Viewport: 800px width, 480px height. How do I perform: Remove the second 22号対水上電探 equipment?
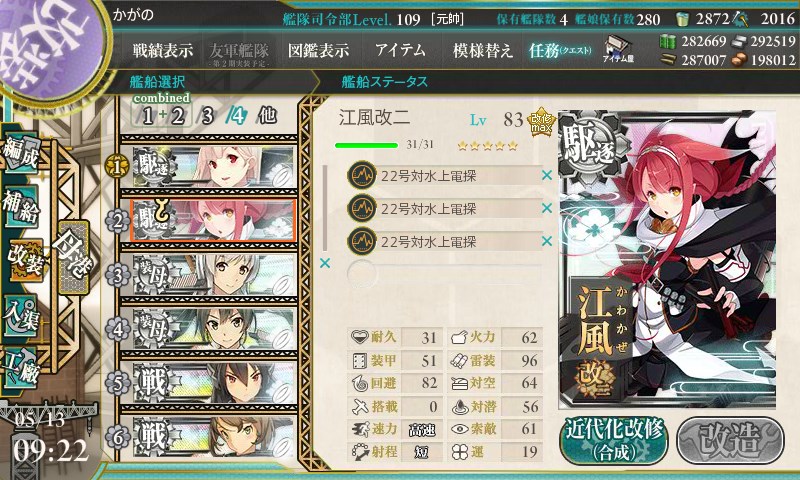(x=546, y=208)
